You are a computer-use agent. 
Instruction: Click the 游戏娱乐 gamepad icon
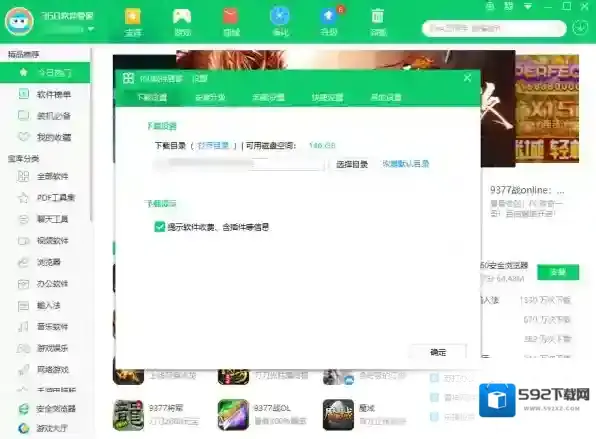tap(23, 348)
